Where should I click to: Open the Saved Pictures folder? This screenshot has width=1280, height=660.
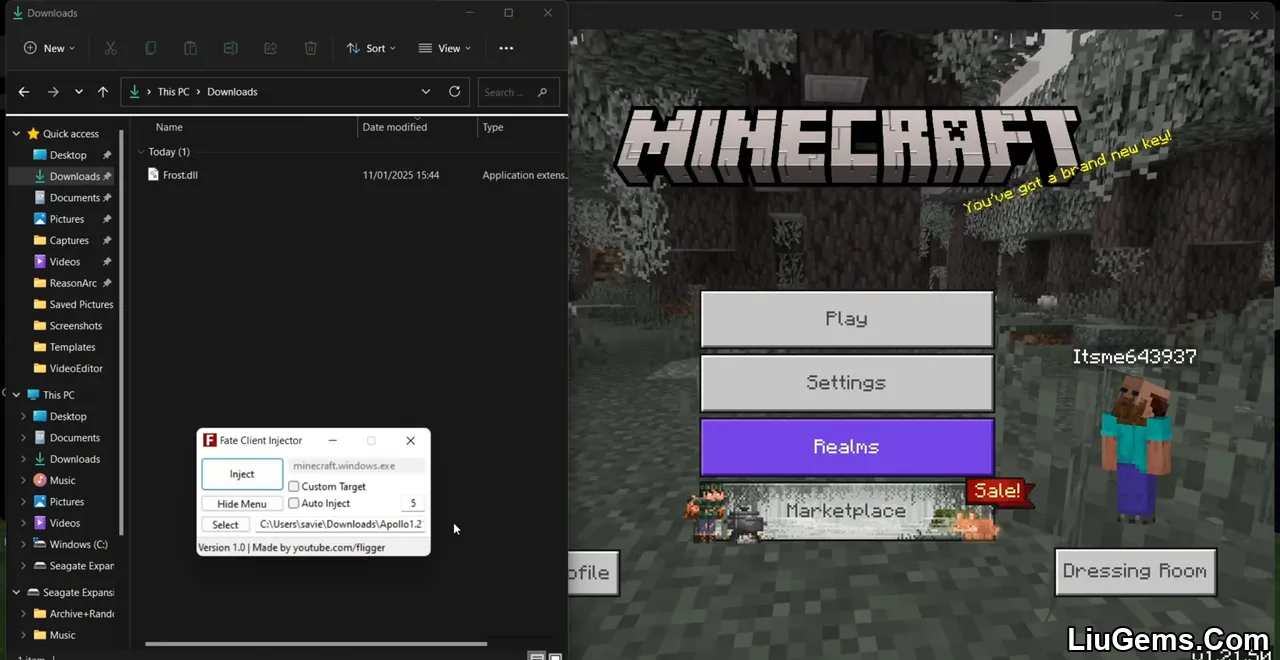[x=80, y=304]
